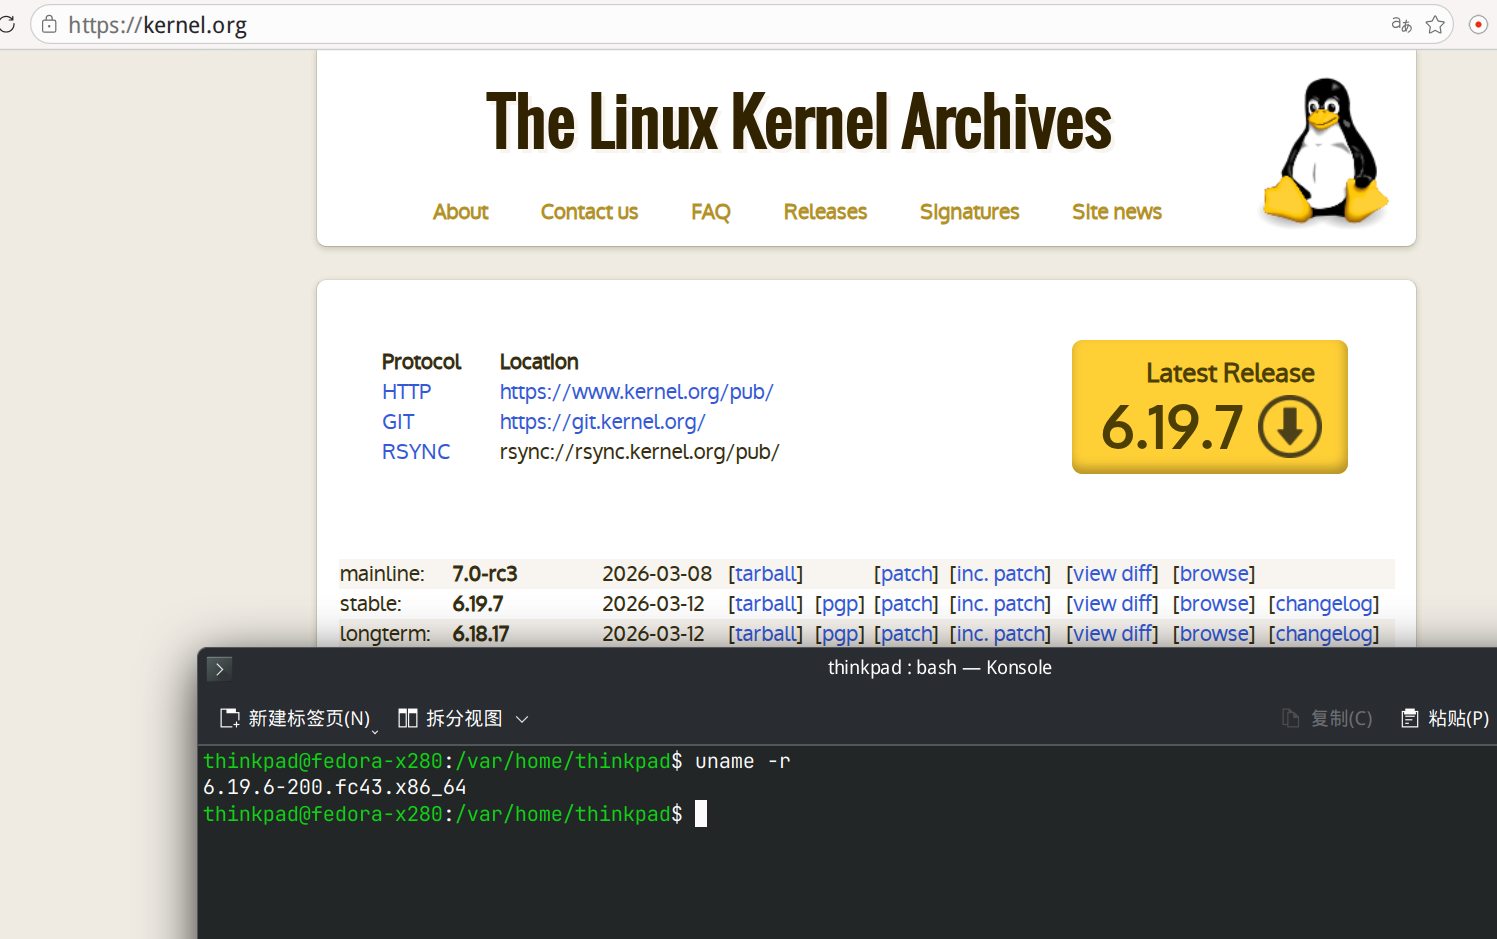1497x939 pixels.
Task: Open the Contact us page
Action: tap(589, 212)
